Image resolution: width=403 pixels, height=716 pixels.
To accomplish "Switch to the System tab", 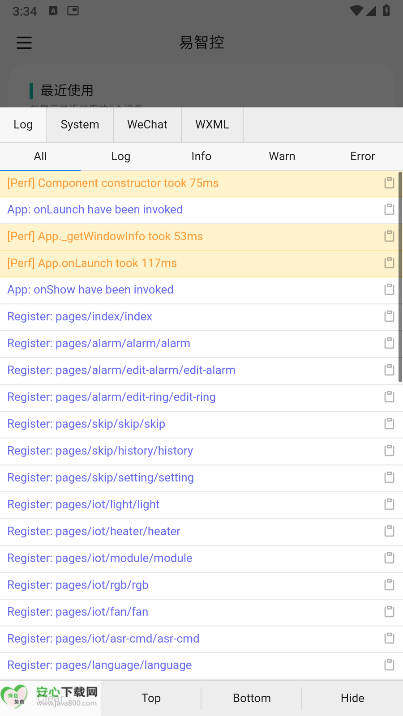I will [x=80, y=125].
